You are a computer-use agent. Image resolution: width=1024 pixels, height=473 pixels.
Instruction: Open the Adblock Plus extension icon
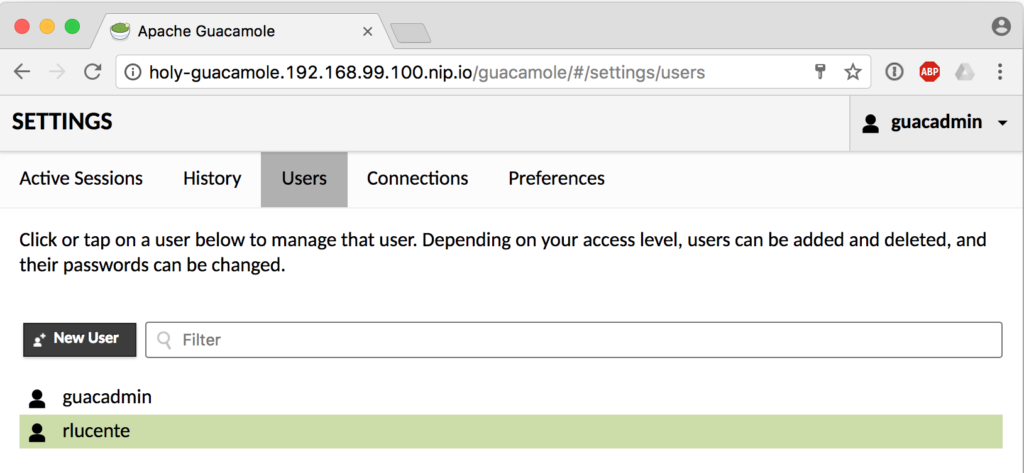click(x=930, y=72)
